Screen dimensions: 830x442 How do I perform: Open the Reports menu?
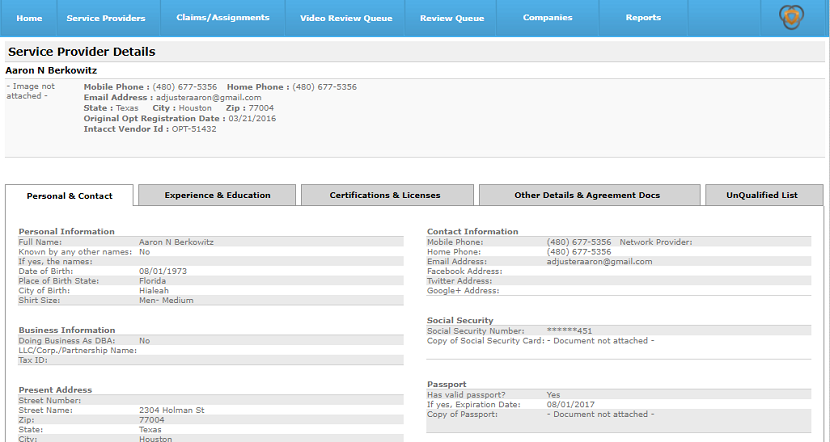click(x=643, y=18)
